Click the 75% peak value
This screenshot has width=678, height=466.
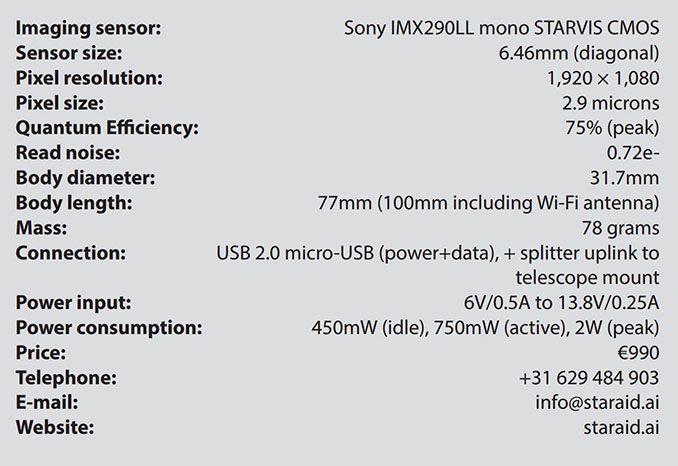click(x=612, y=128)
